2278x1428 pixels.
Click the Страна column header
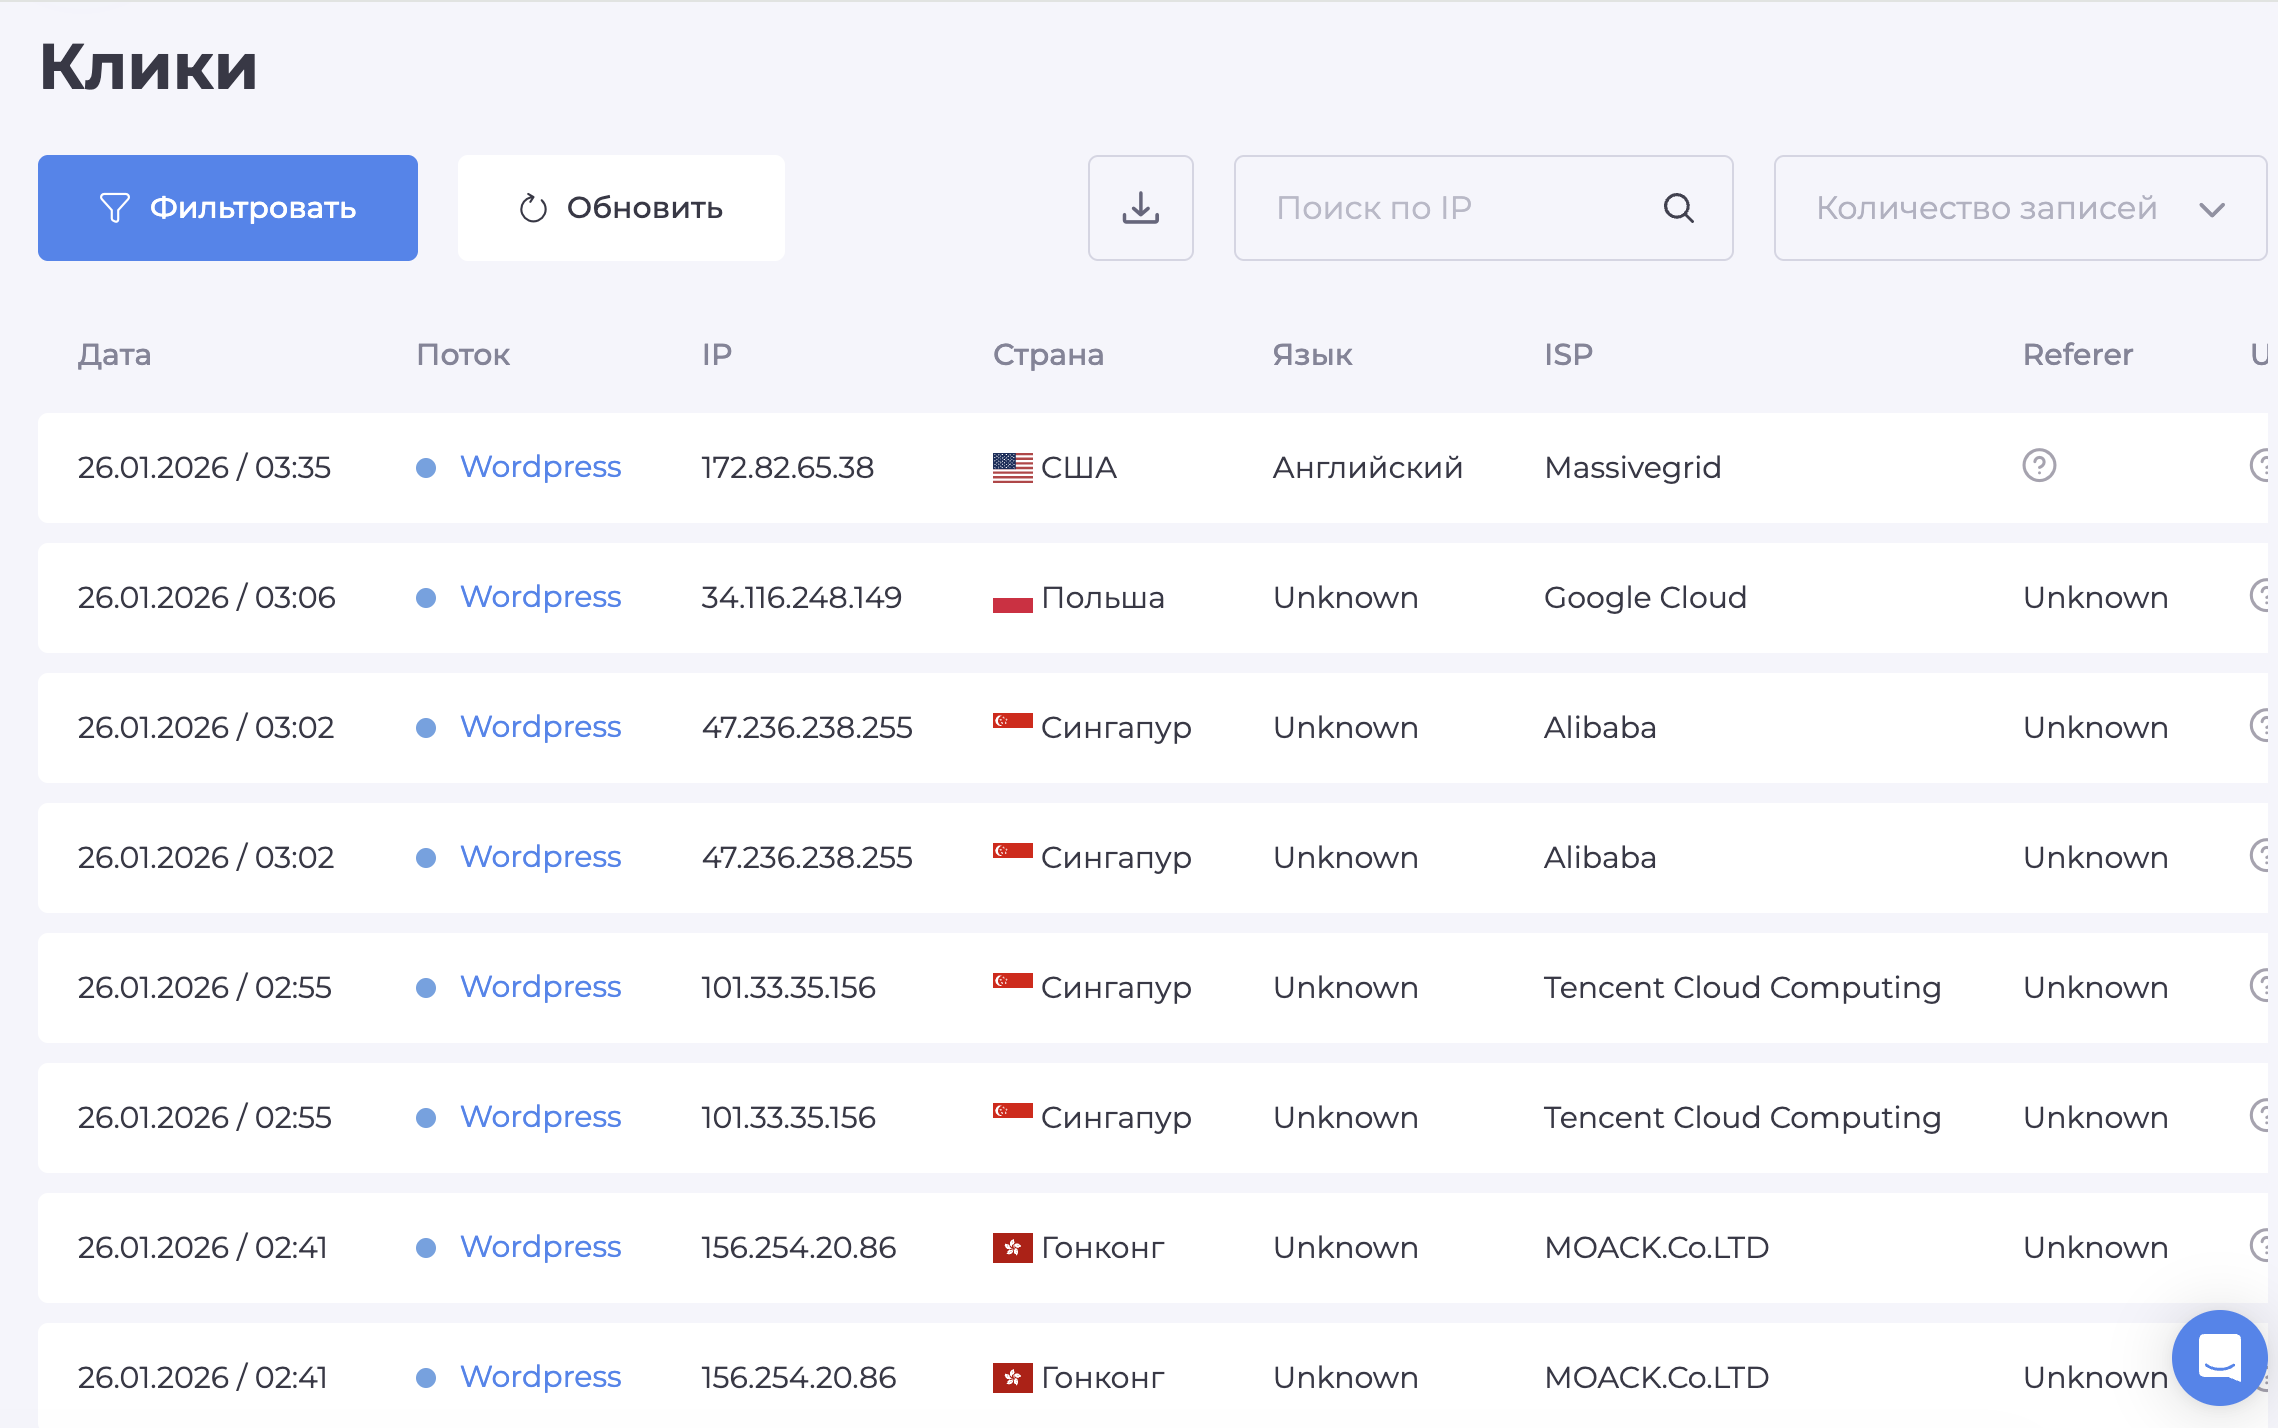point(1048,354)
